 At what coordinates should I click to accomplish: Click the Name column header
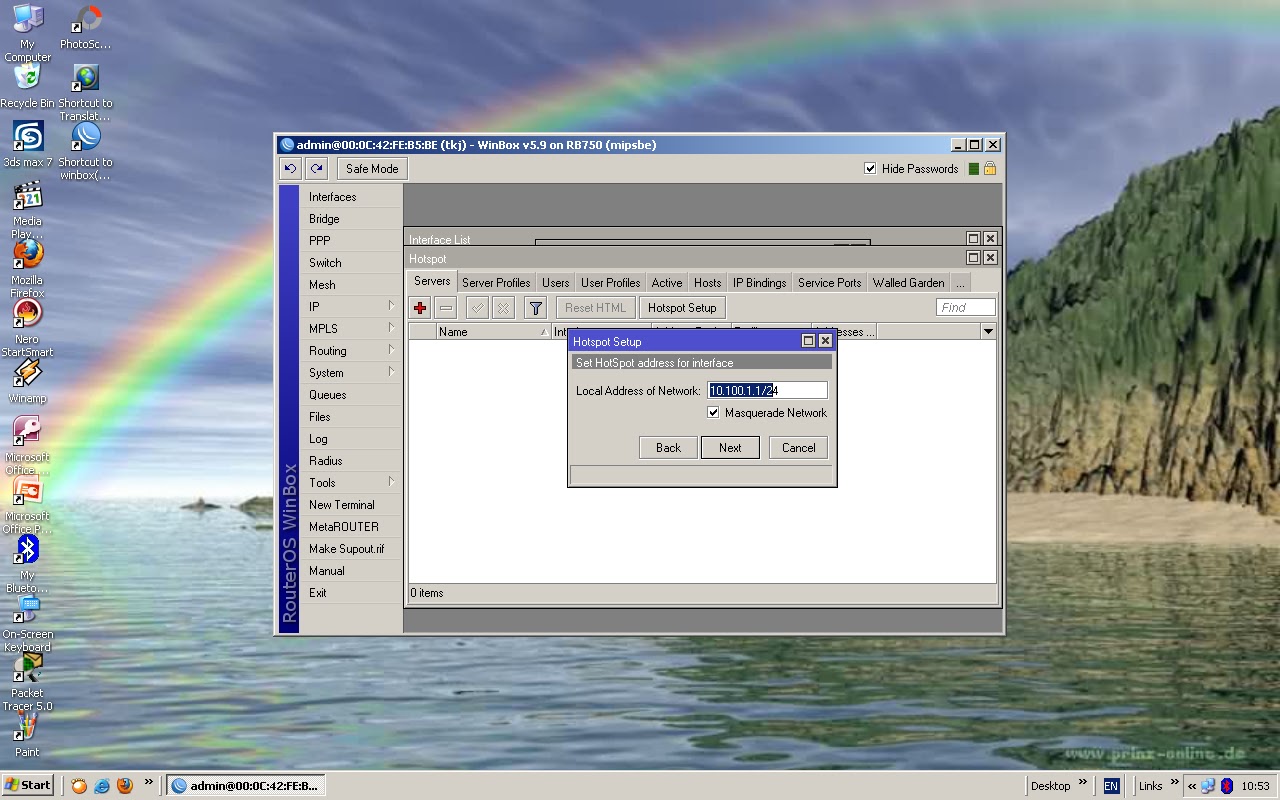click(x=493, y=332)
